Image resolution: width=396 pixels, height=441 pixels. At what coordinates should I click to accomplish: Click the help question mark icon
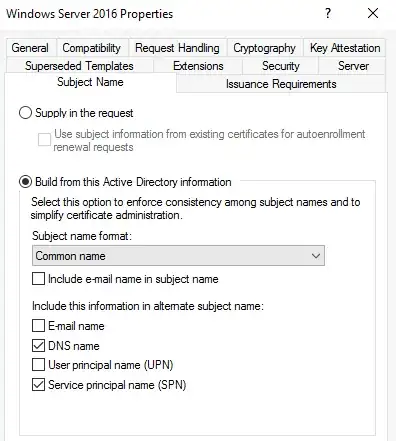(x=328, y=14)
